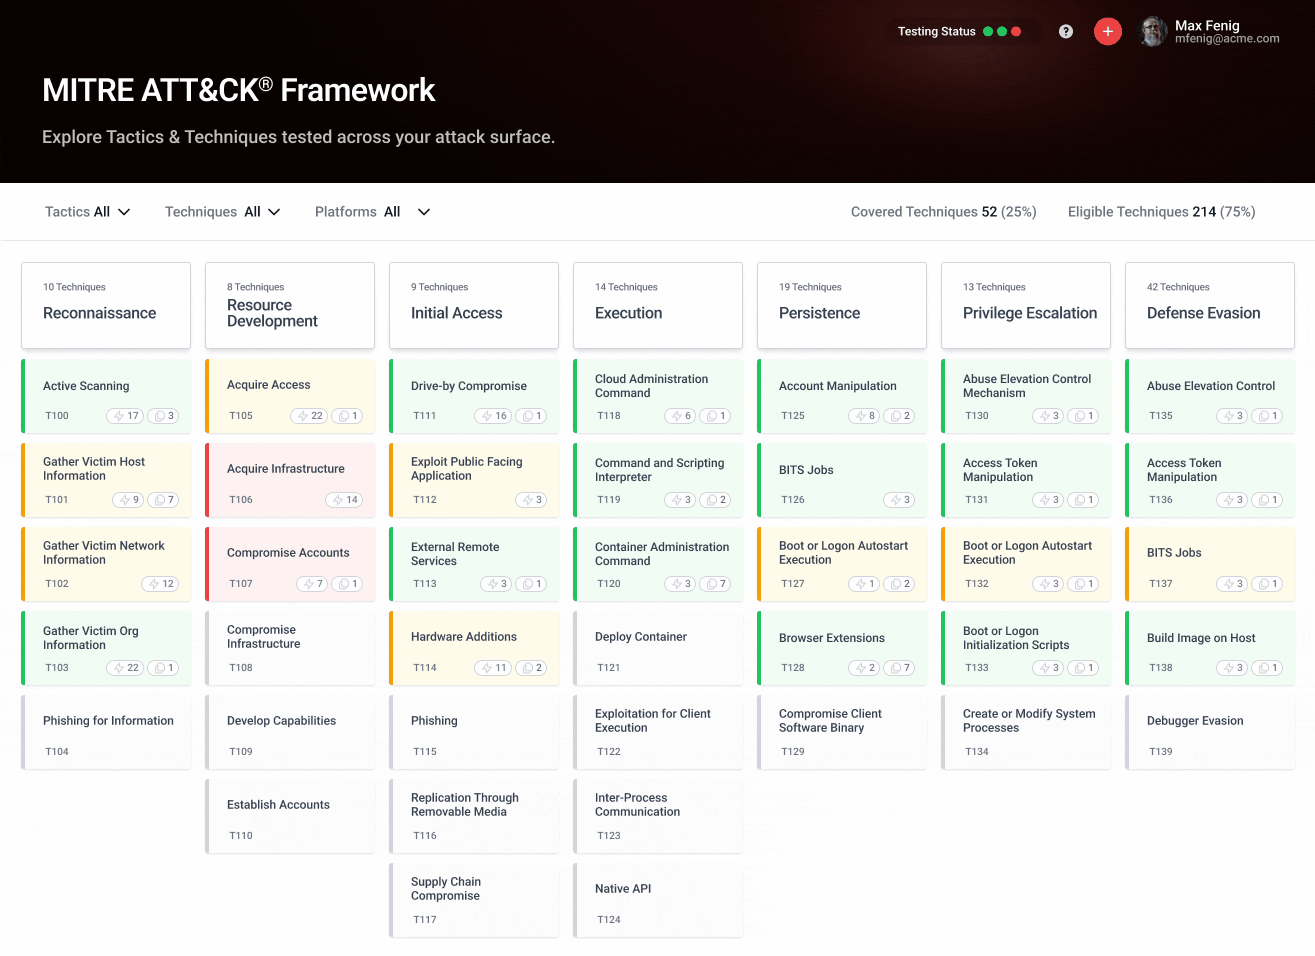Click lightning badge 22 on Acquire Access
Screen dimensions: 1315x956
pyautogui.click(x=310, y=416)
